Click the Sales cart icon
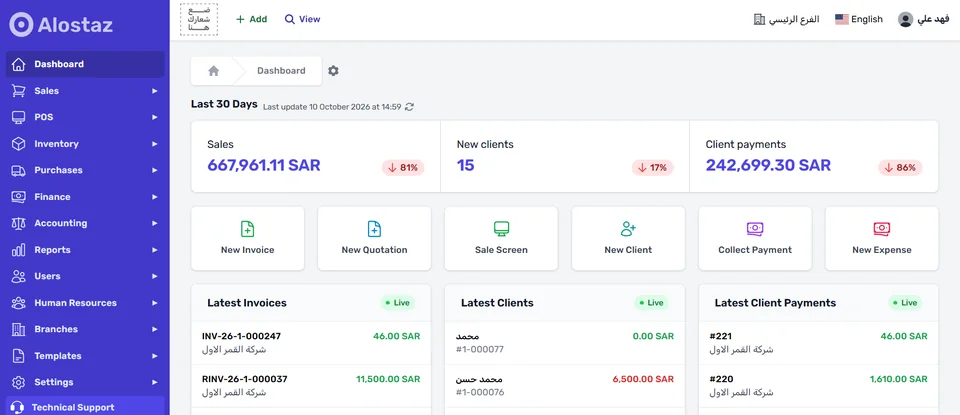Screen dimensions: 960x415 point(18,91)
